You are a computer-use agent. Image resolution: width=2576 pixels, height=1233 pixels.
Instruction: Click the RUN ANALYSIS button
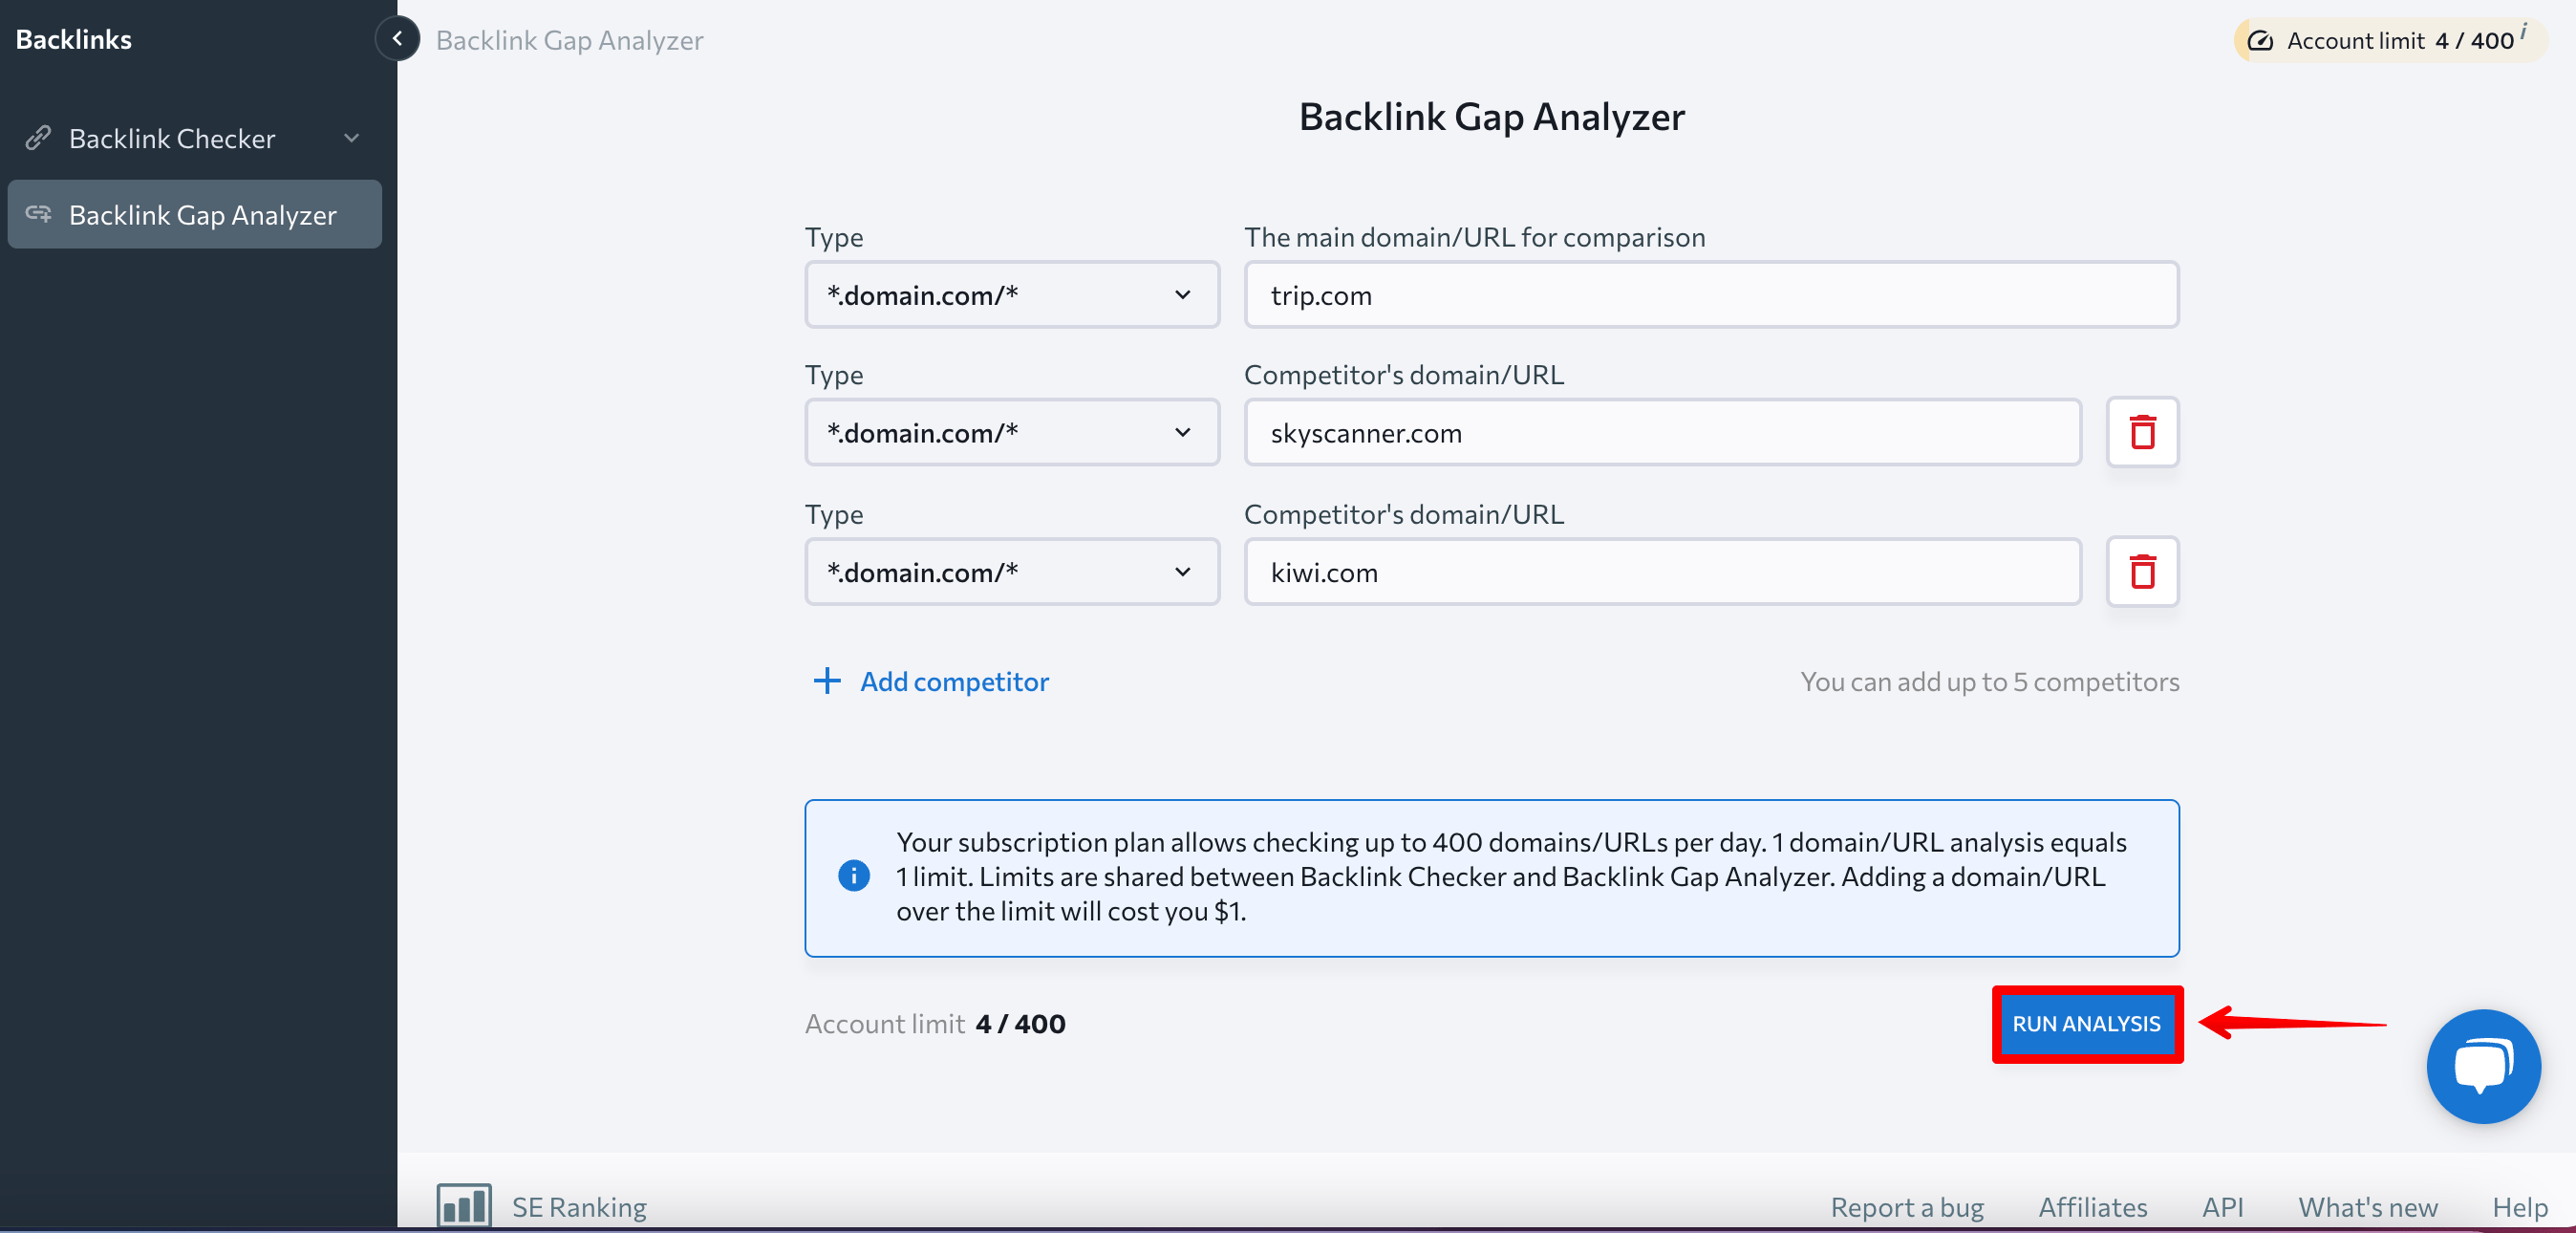click(2086, 1024)
